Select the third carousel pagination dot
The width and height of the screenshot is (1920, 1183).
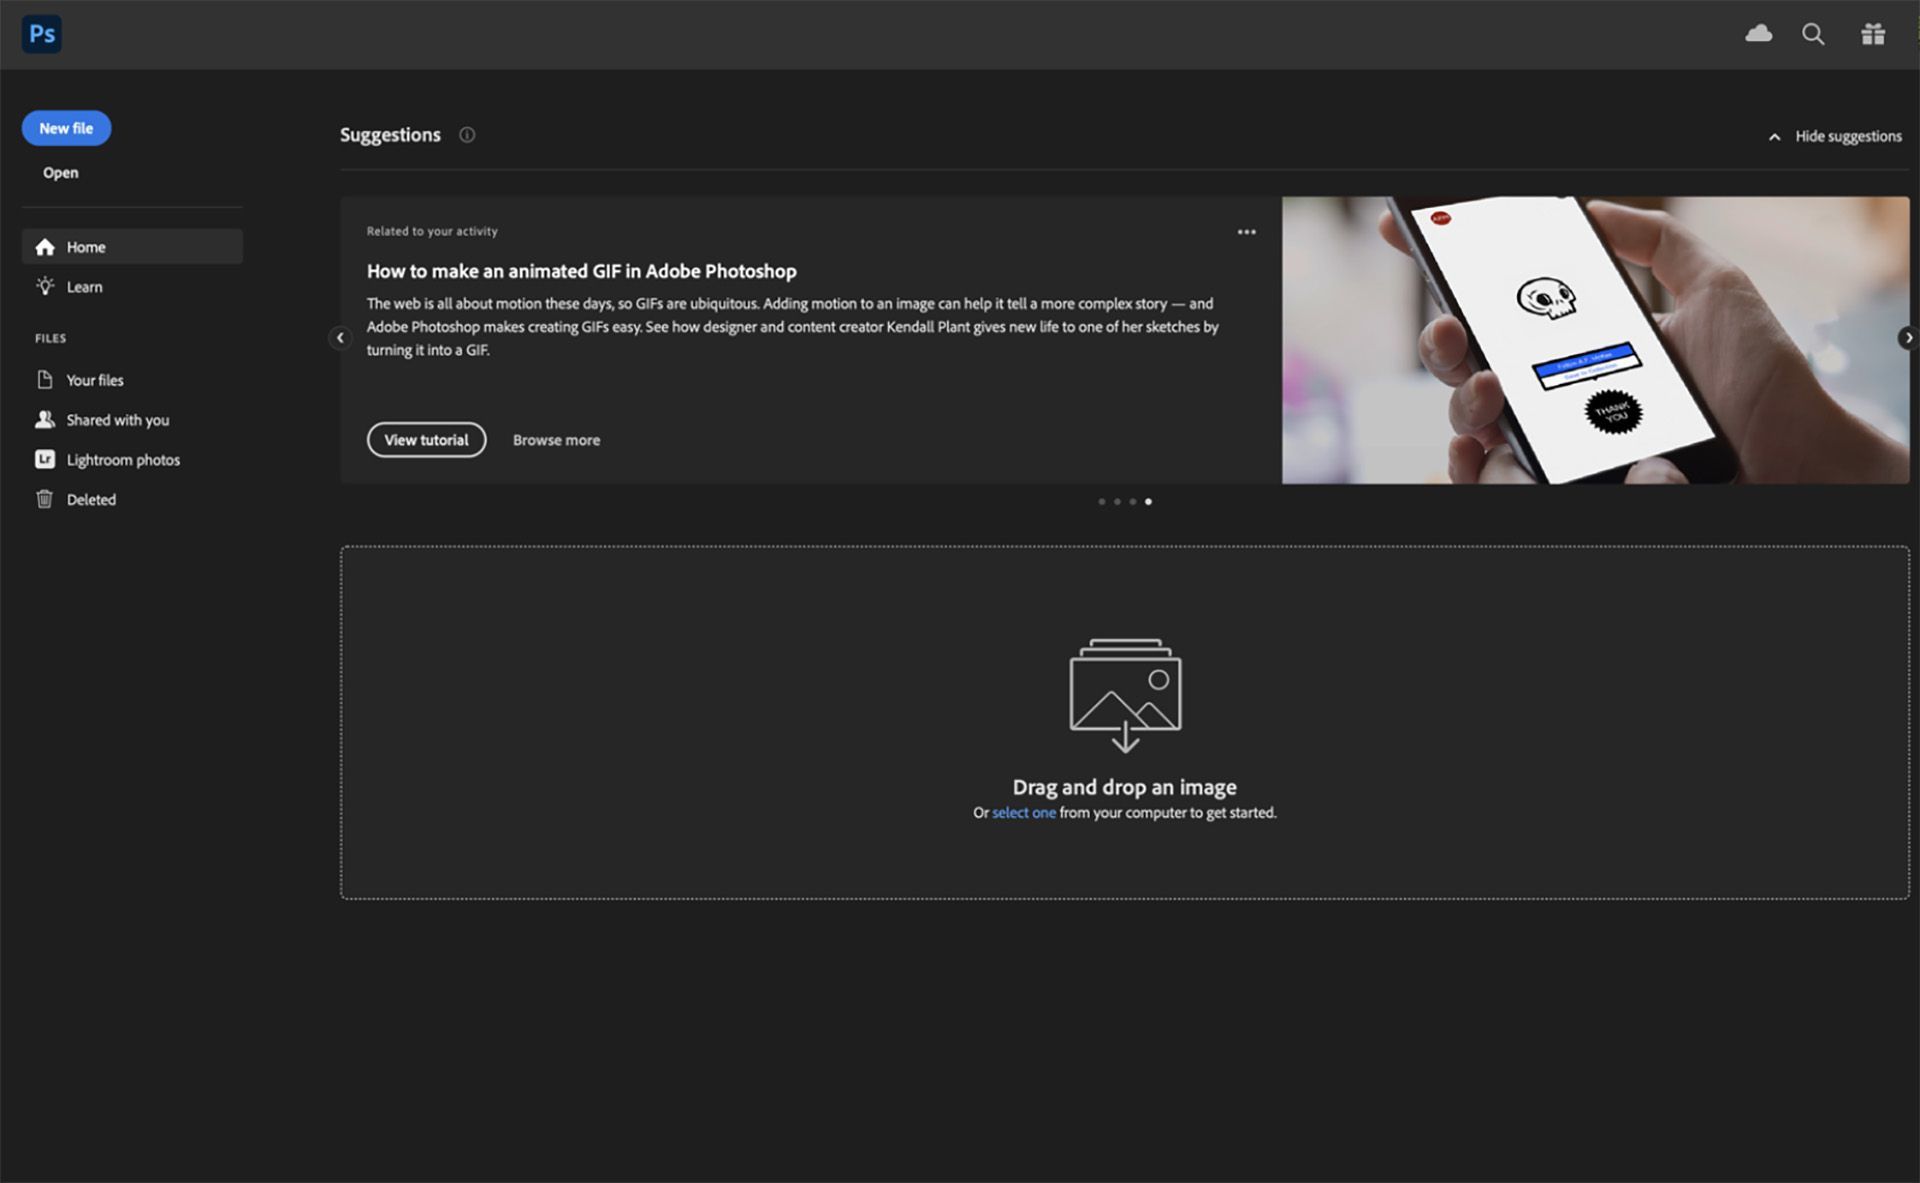[1133, 502]
